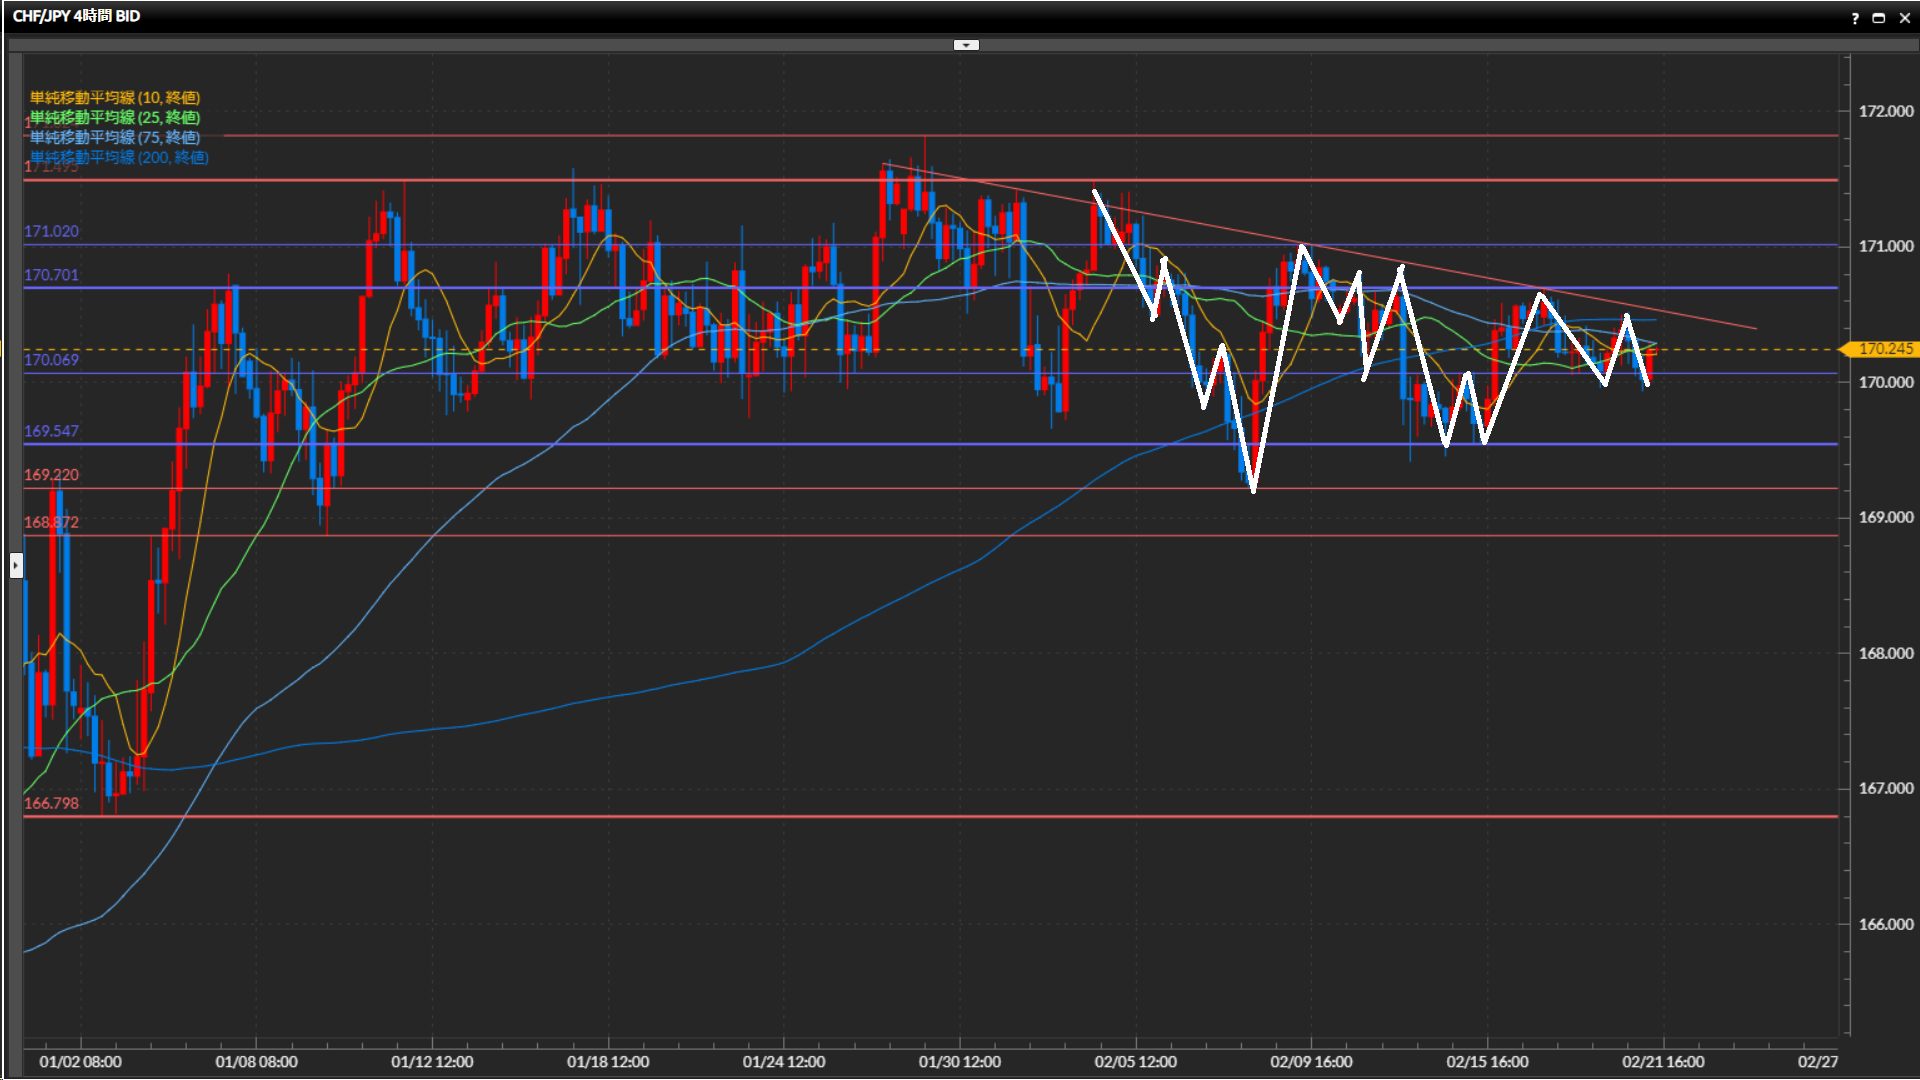Click the 168.872 horizontal line label

tap(51, 522)
